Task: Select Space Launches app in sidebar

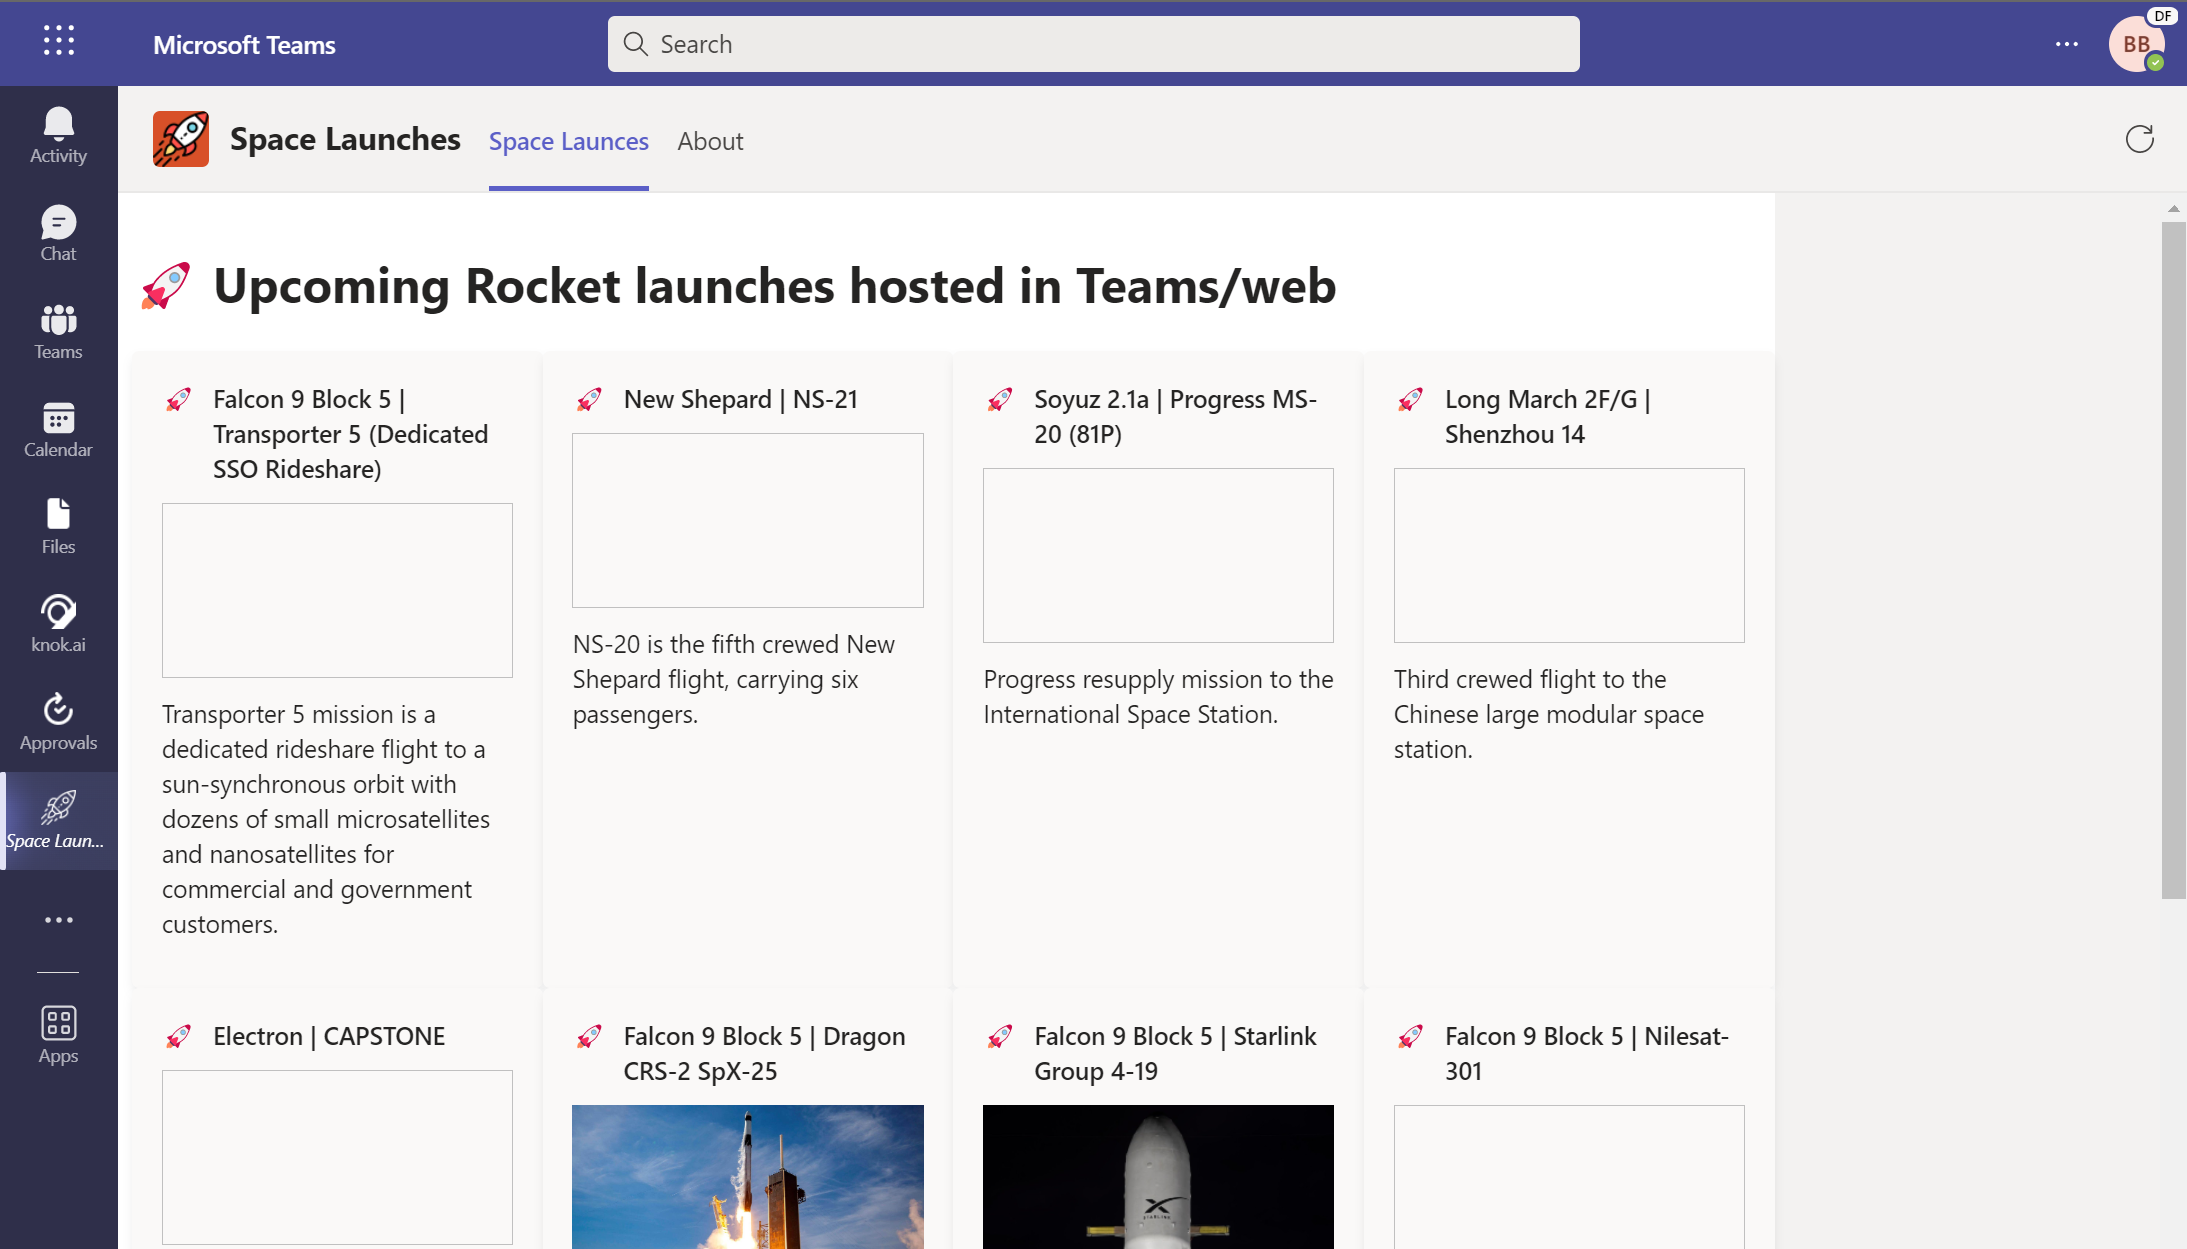Action: (x=58, y=821)
